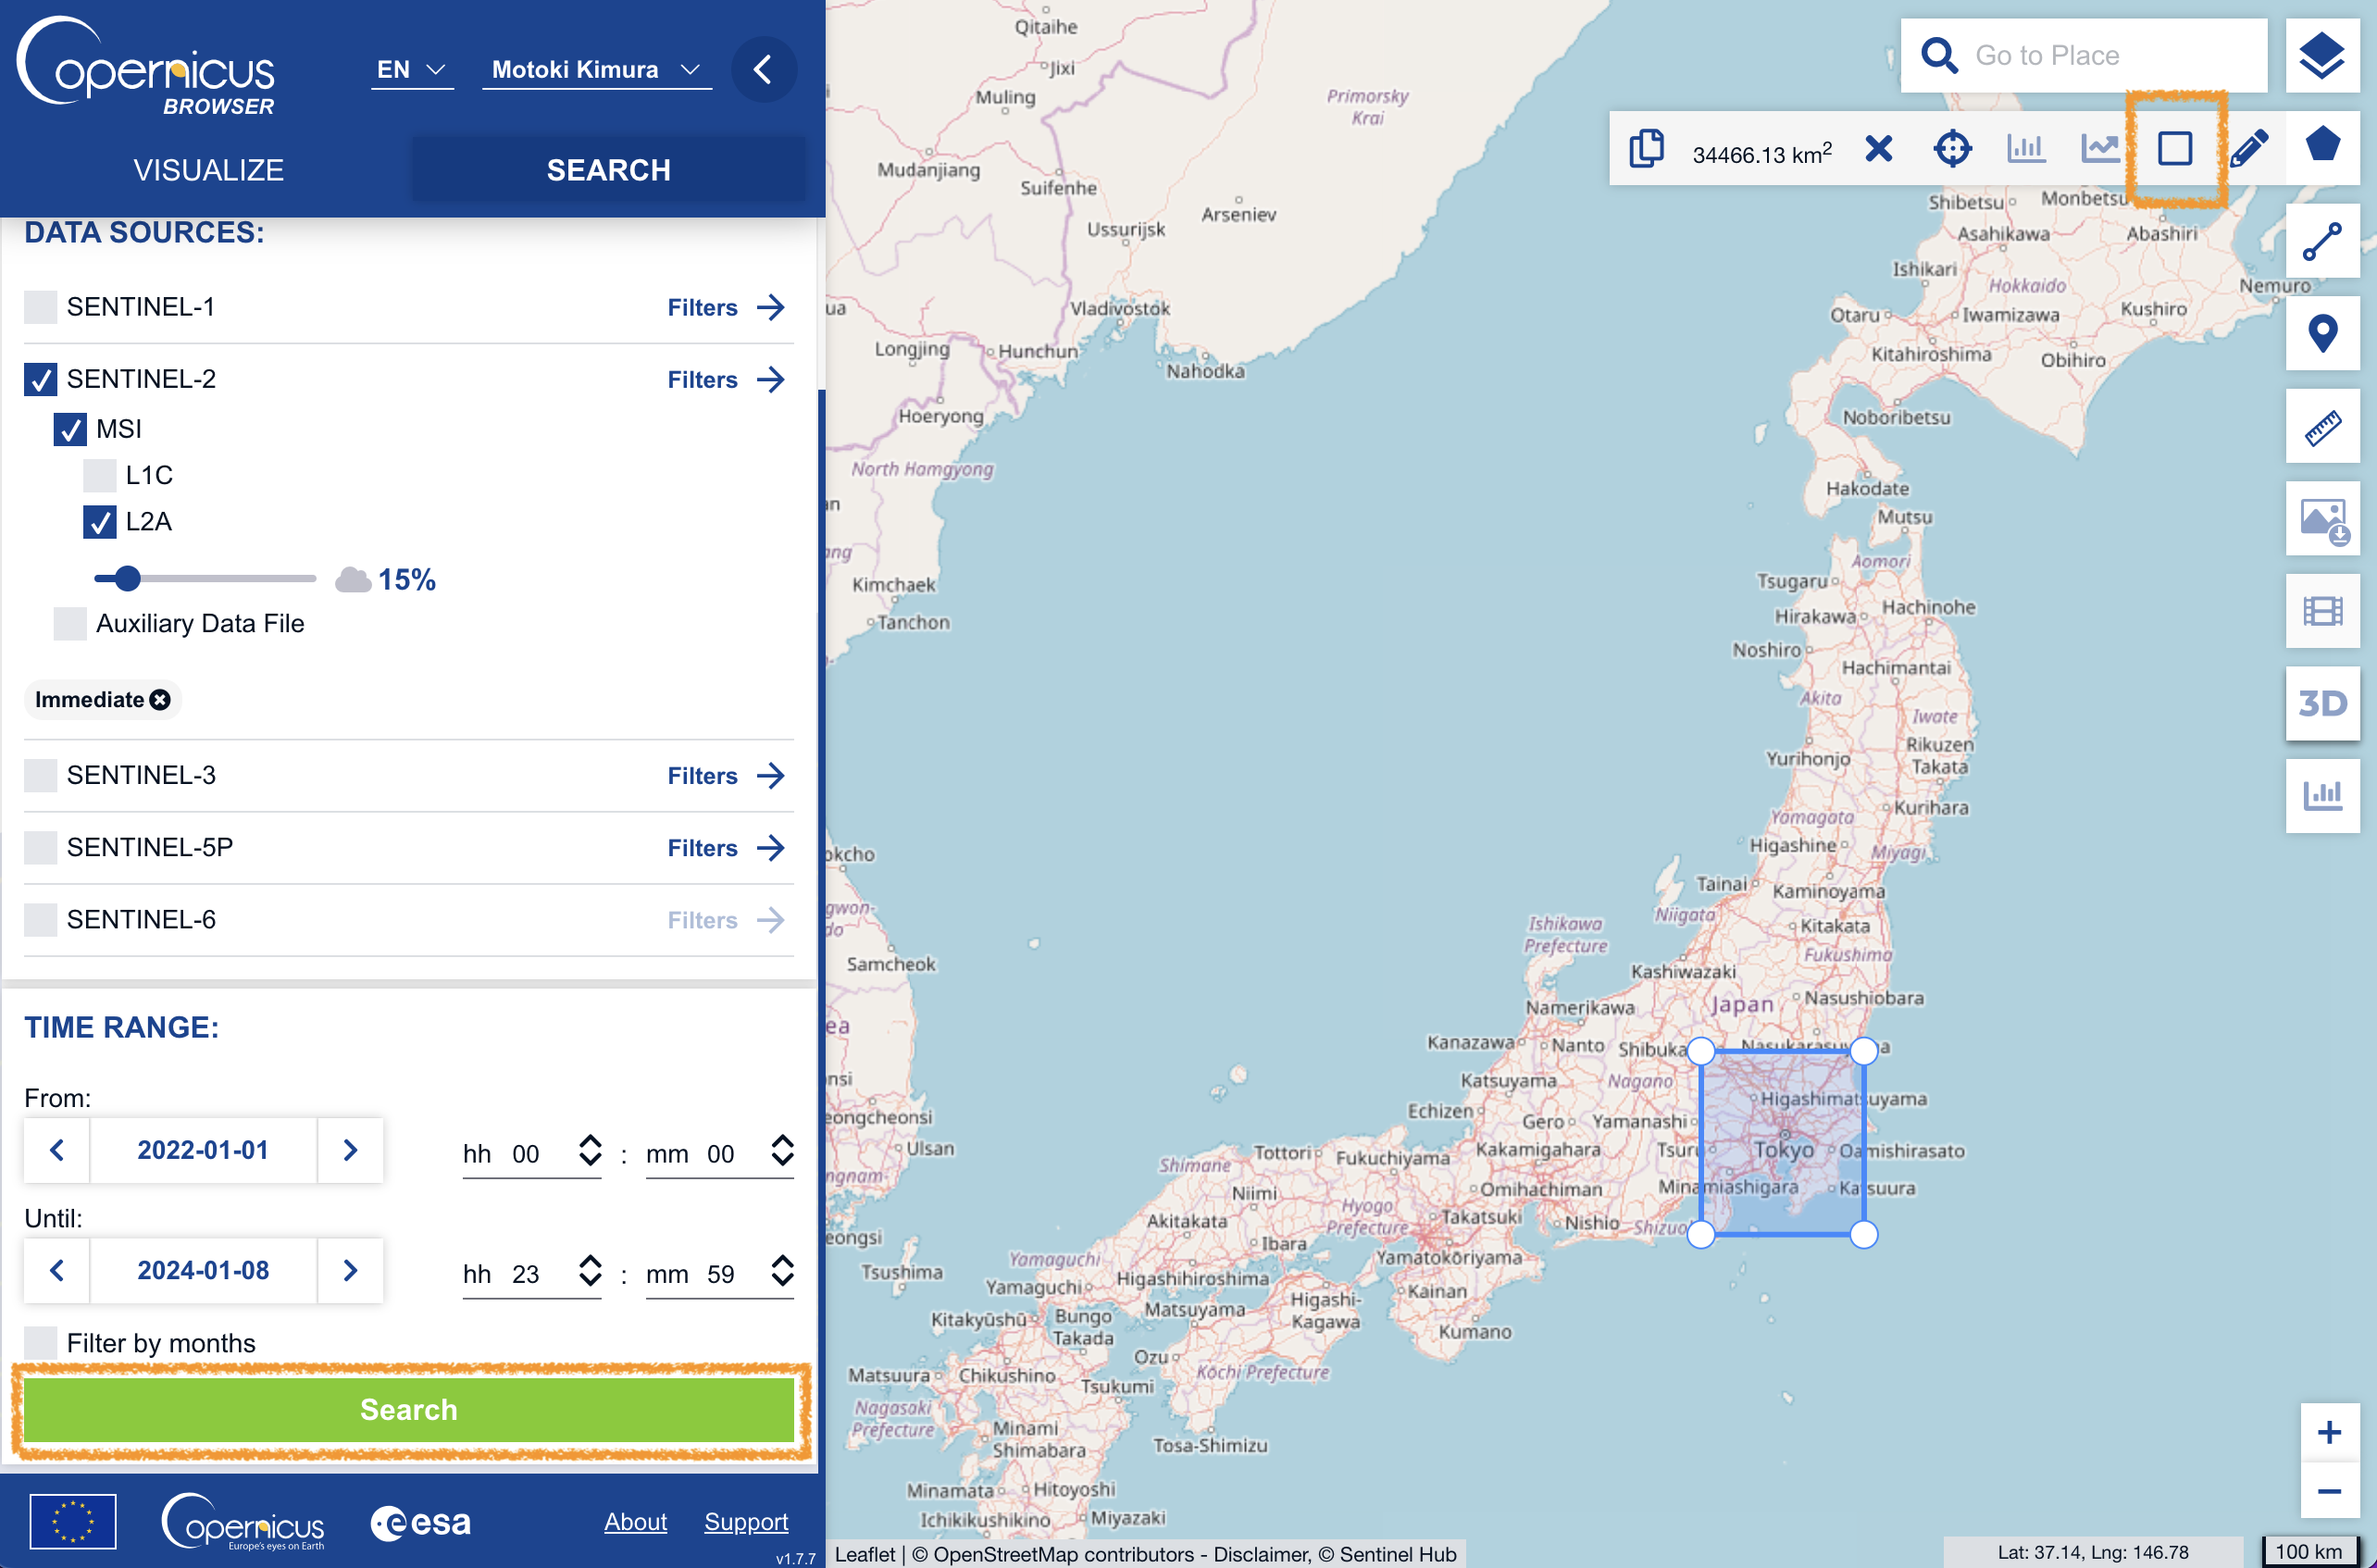Switch to the VISUALIZE tab
This screenshot has width=2377, height=1568.
[208, 170]
